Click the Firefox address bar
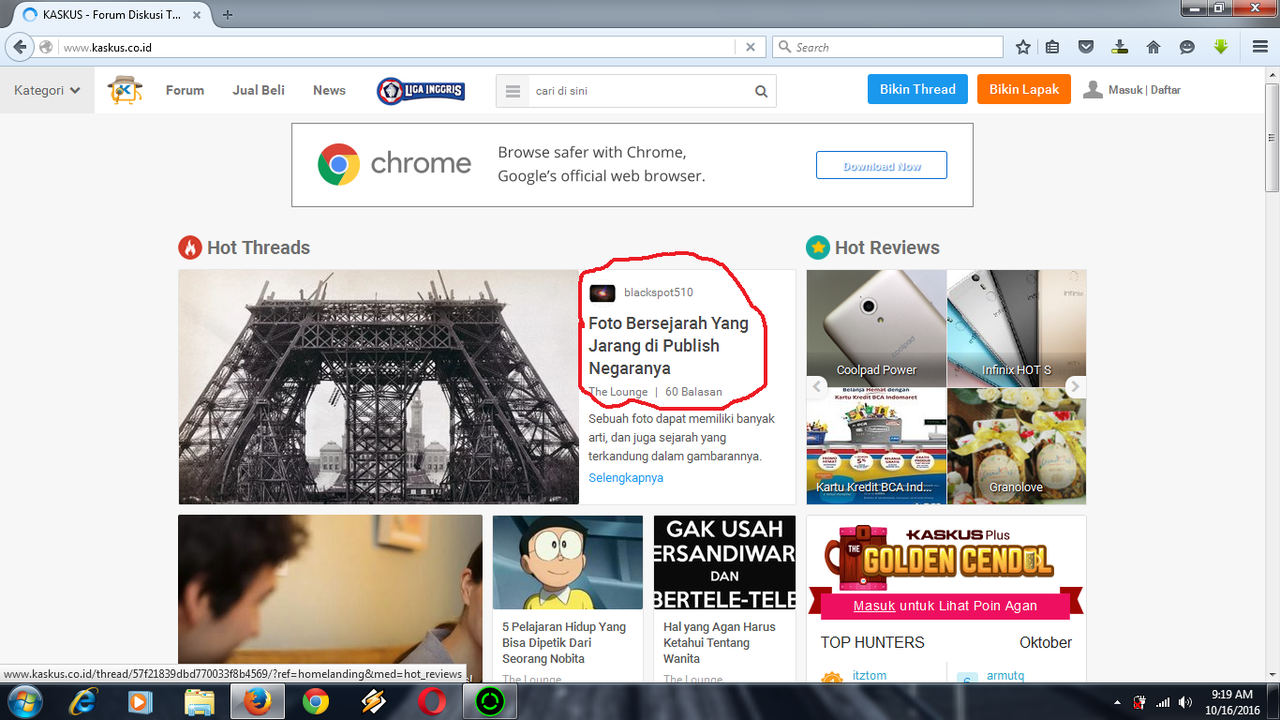The width and height of the screenshot is (1280, 720). pos(400,47)
